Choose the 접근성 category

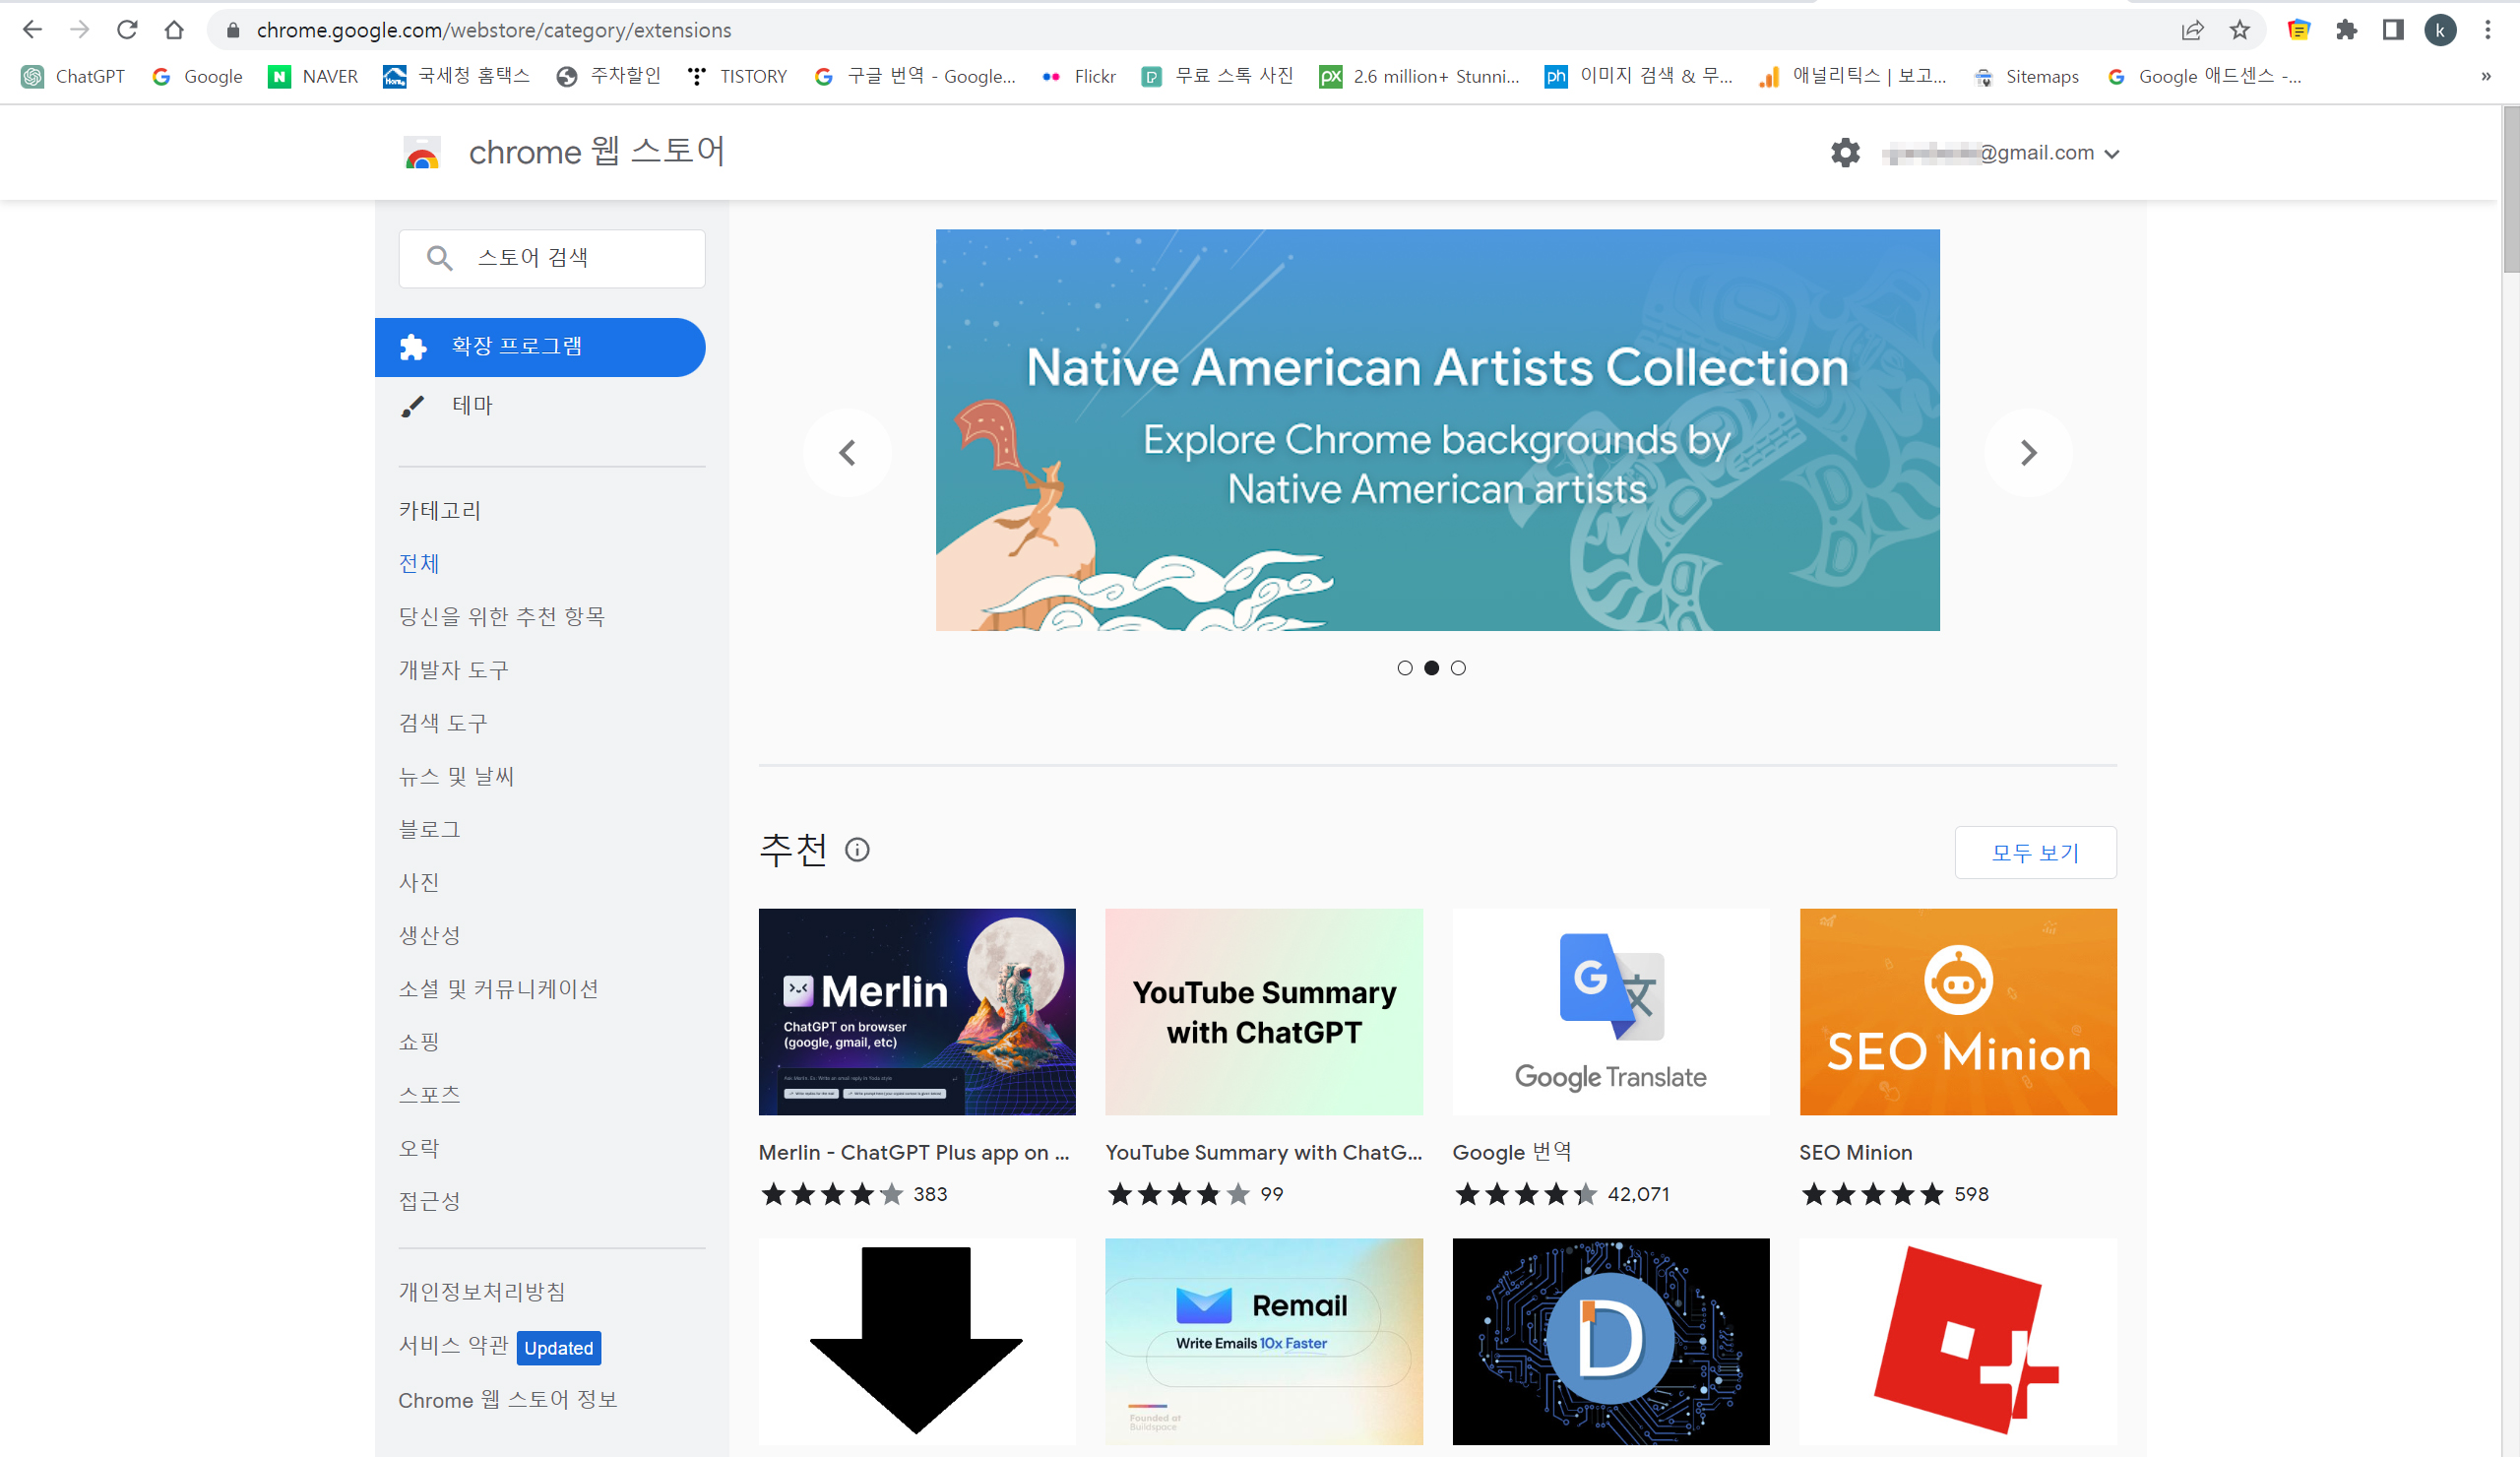[430, 1201]
